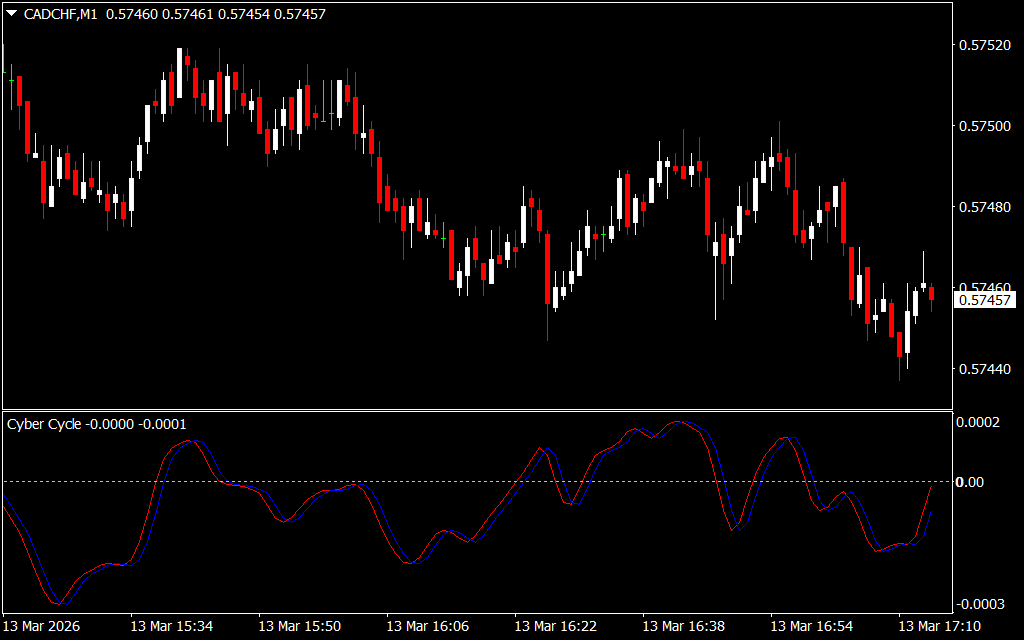Click the triangle arrow beside CADCHF,M1
Screen dimensions: 1024x640
[12, 14]
